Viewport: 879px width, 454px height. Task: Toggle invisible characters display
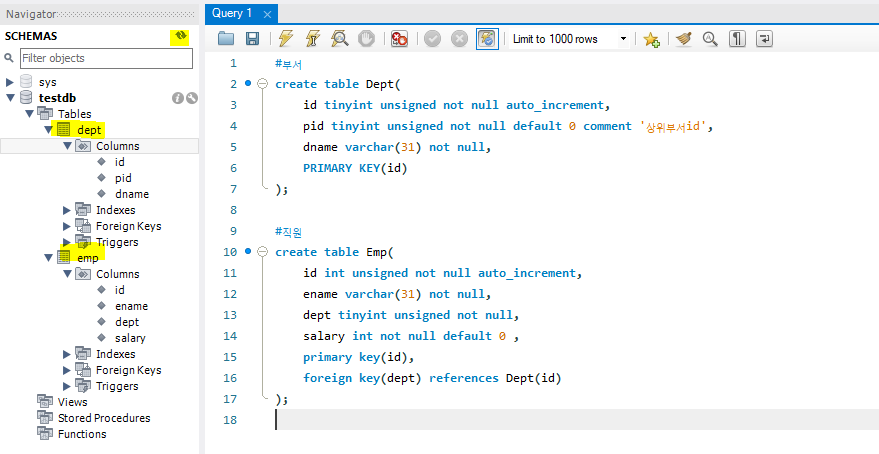tap(737, 39)
